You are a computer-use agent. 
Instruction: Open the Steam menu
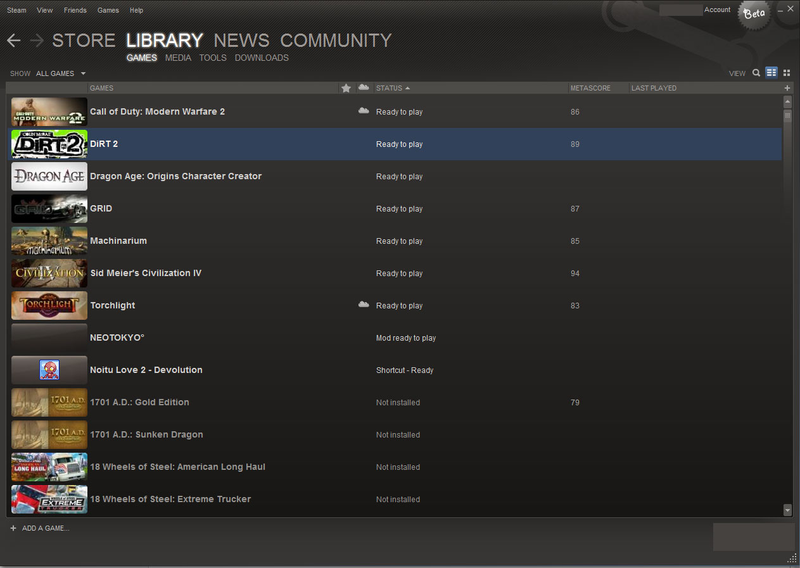(16, 10)
